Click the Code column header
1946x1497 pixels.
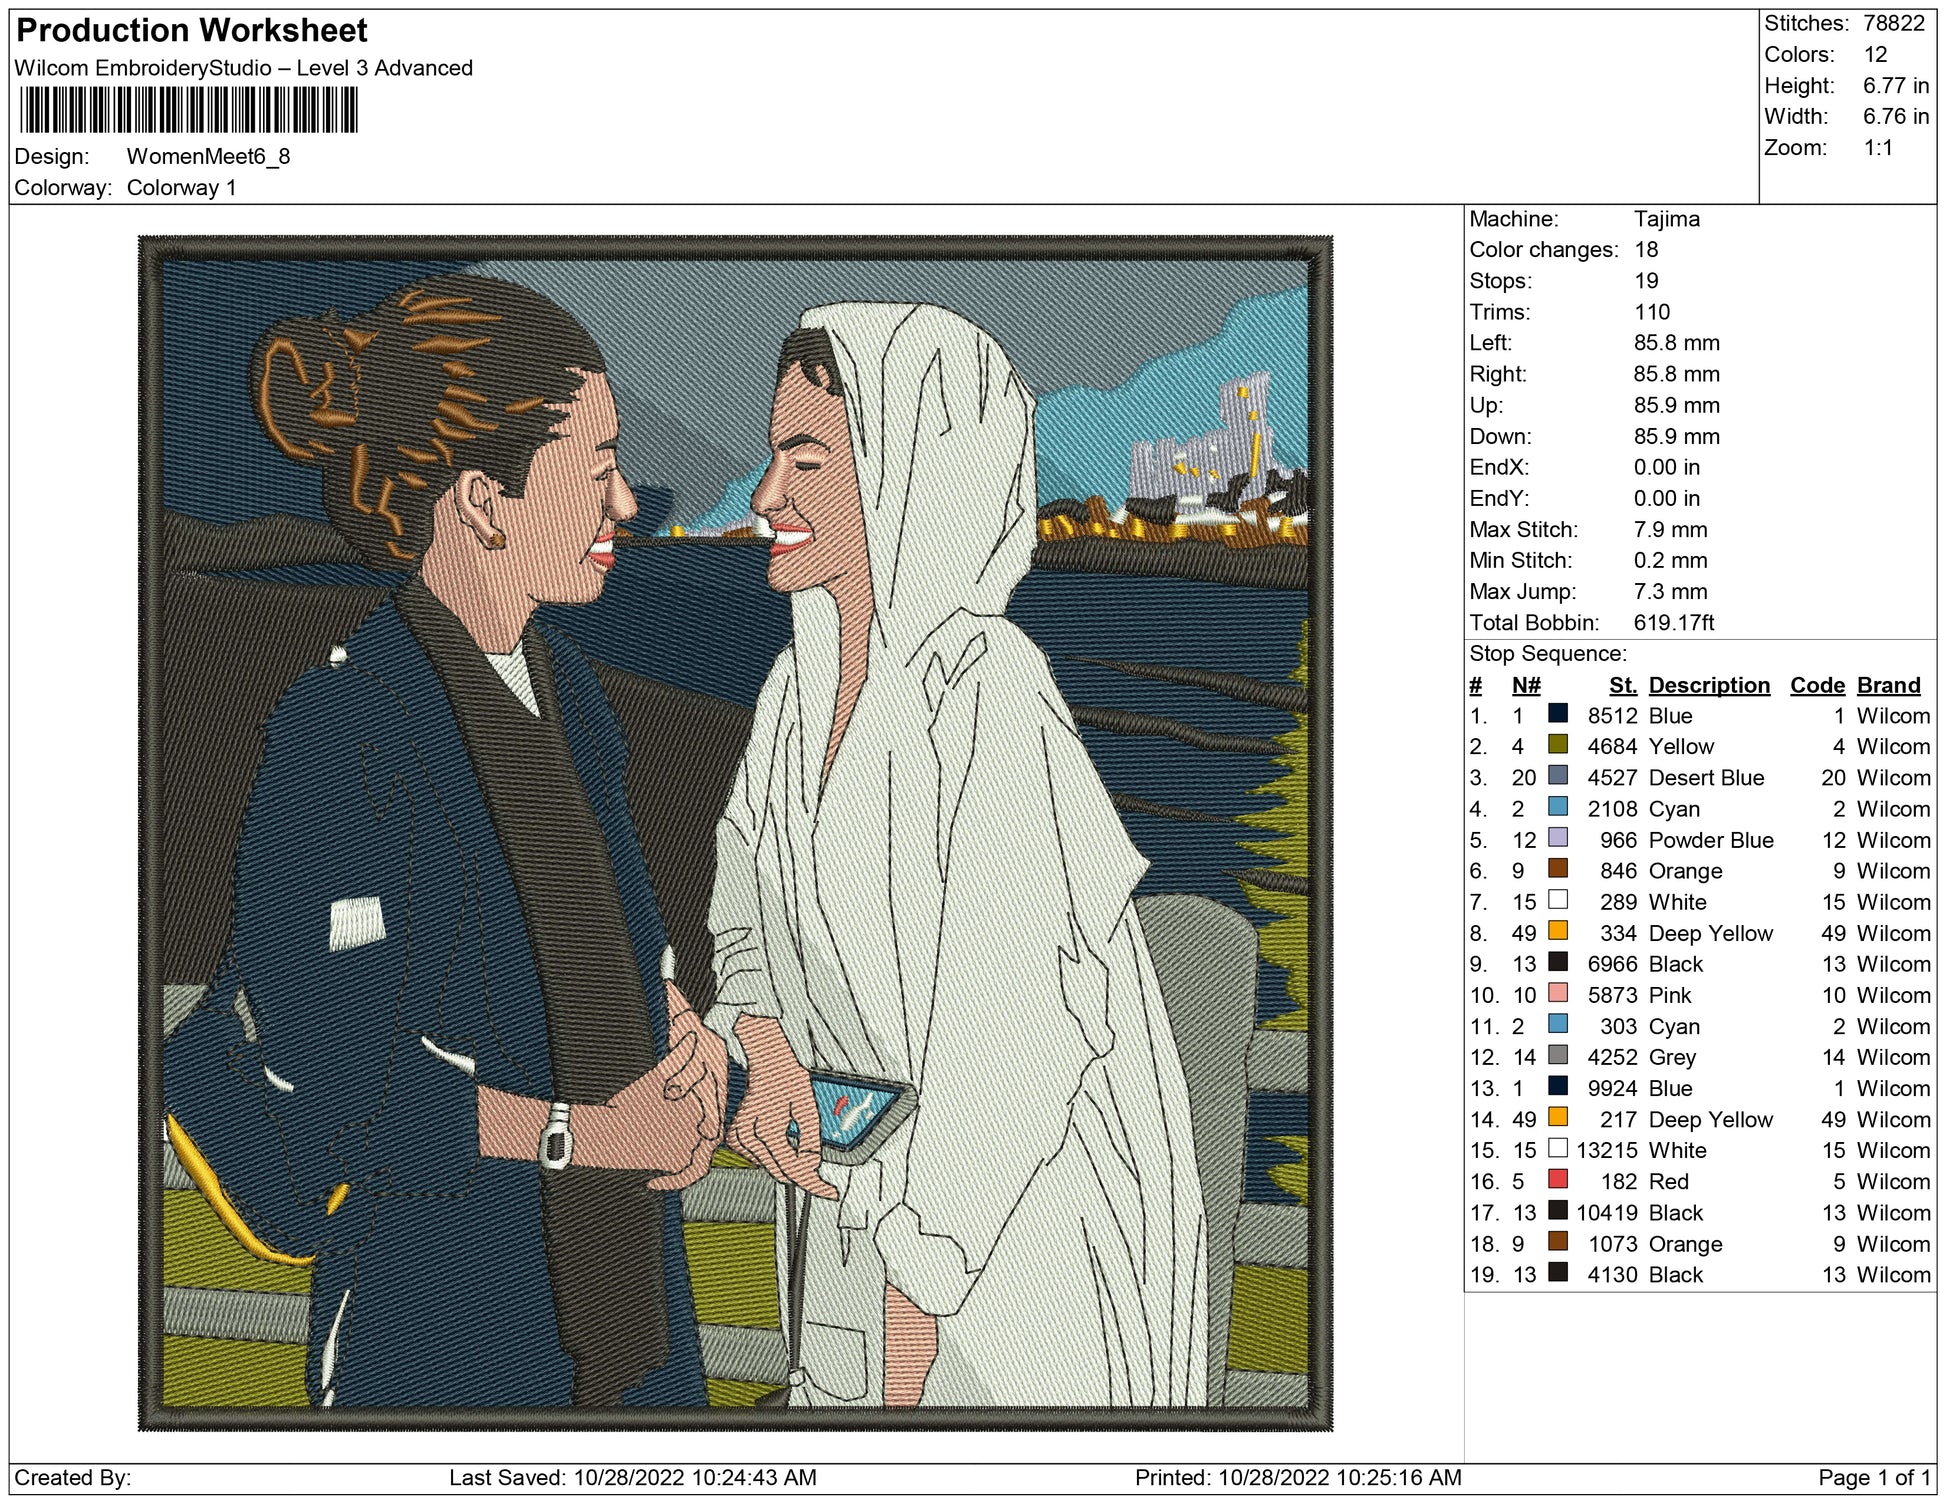tap(1816, 685)
